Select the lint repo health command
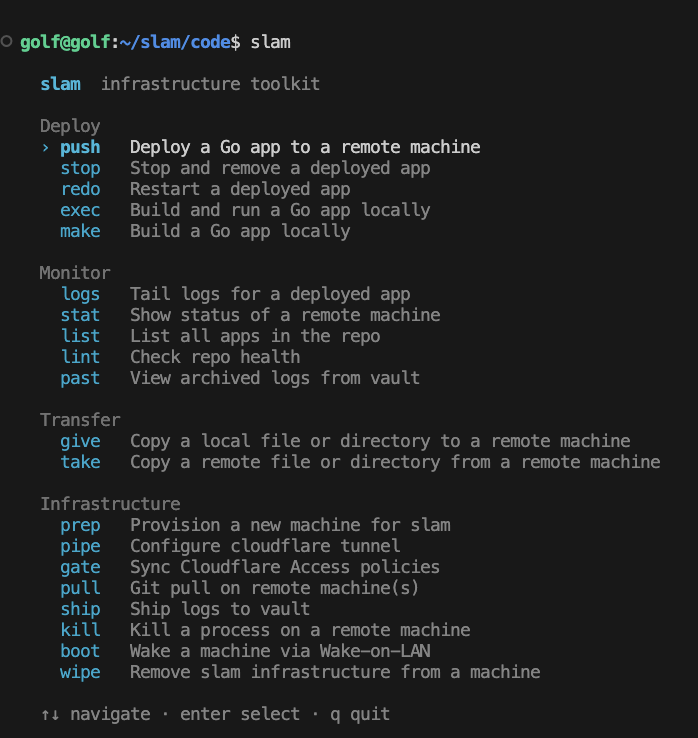The width and height of the screenshot is (698, 738). point(80,357)
